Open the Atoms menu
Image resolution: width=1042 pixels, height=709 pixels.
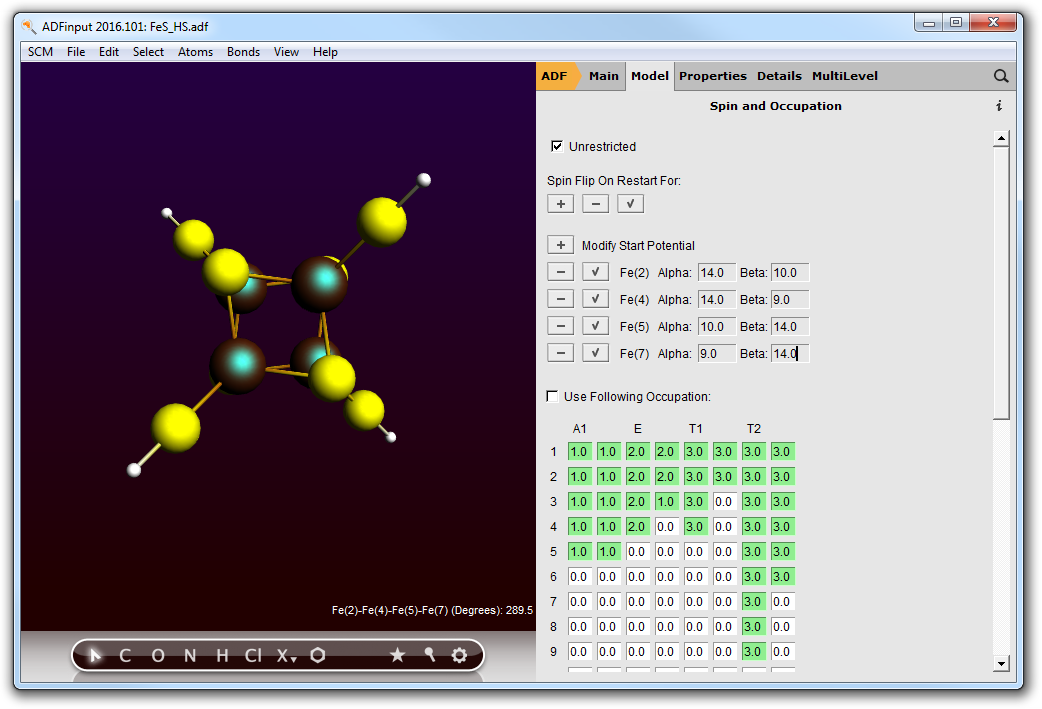coord(195,52)
